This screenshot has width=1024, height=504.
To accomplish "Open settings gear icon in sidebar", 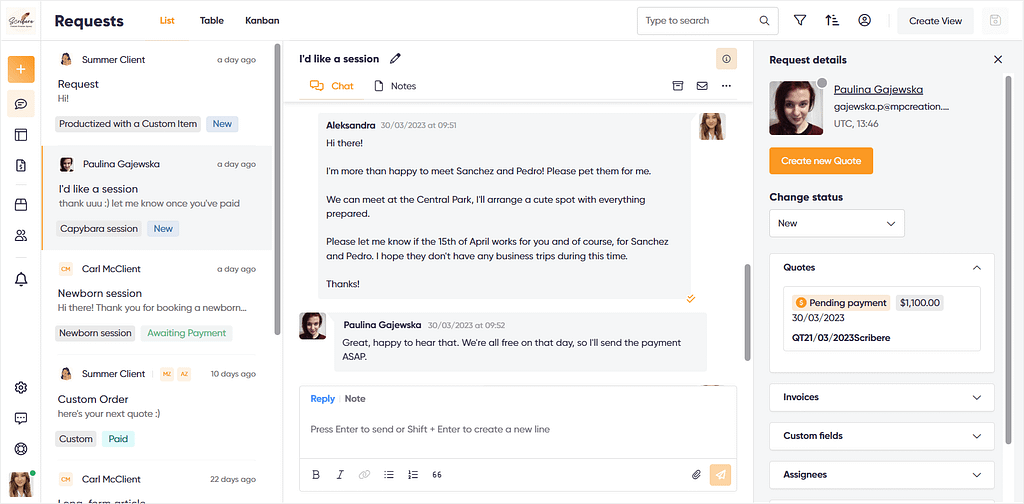I will point(21,388).
